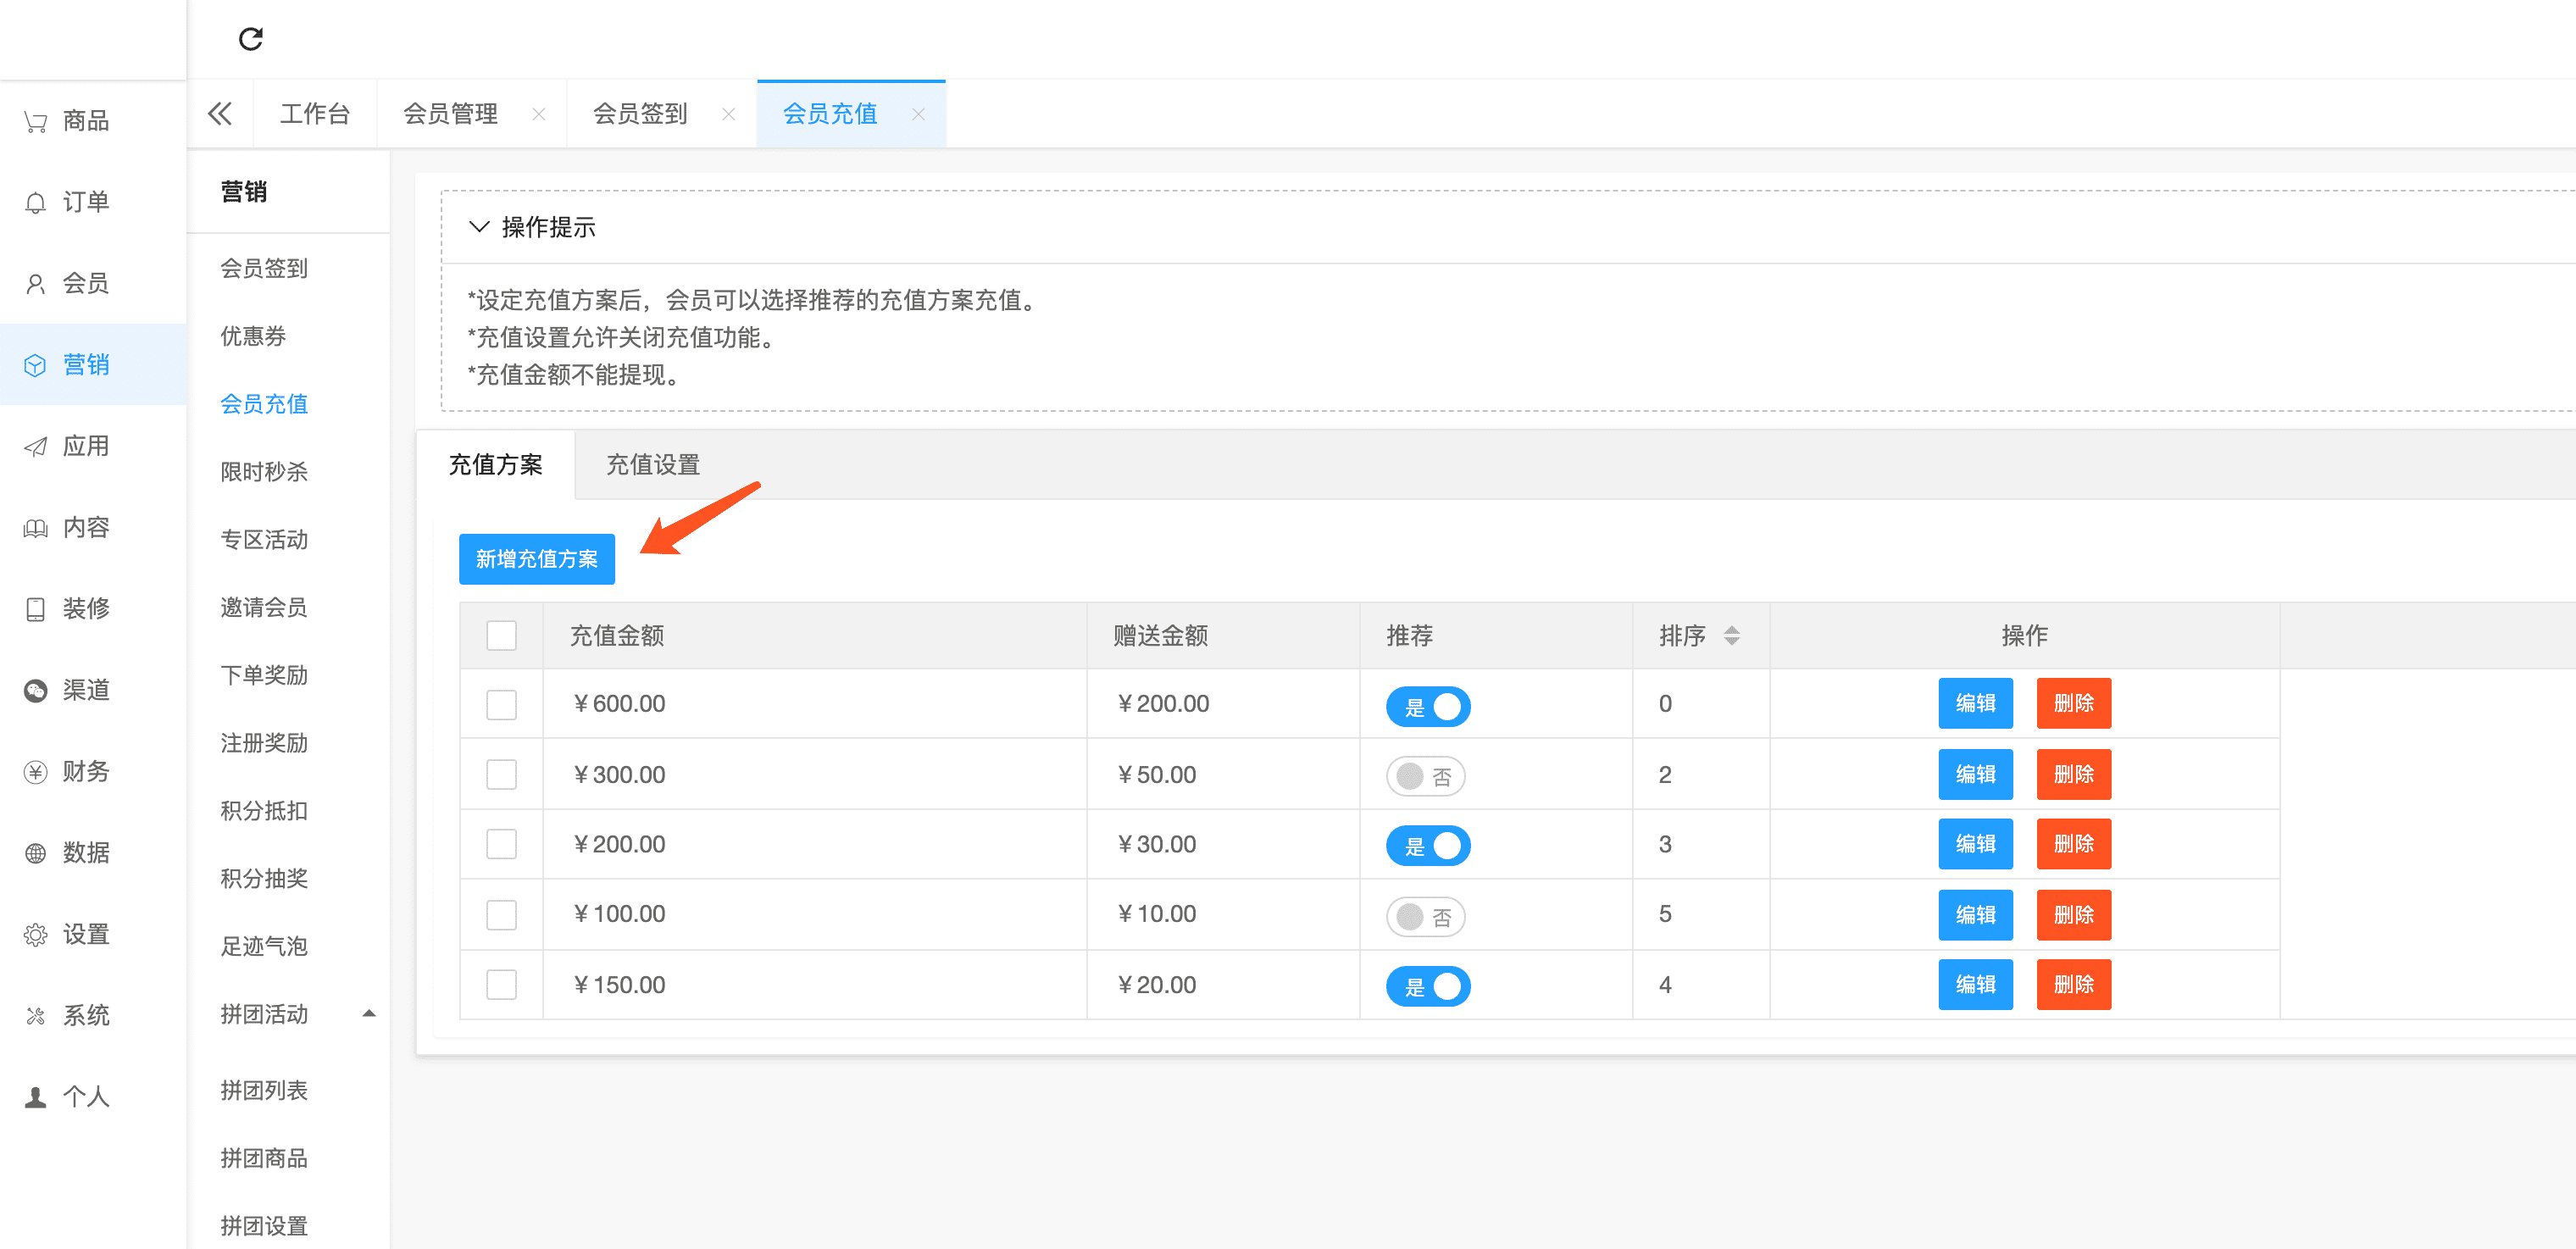Screen dimensions: 2576x1249
Task: Sort the table by 排序 column
Action: 1731,636
